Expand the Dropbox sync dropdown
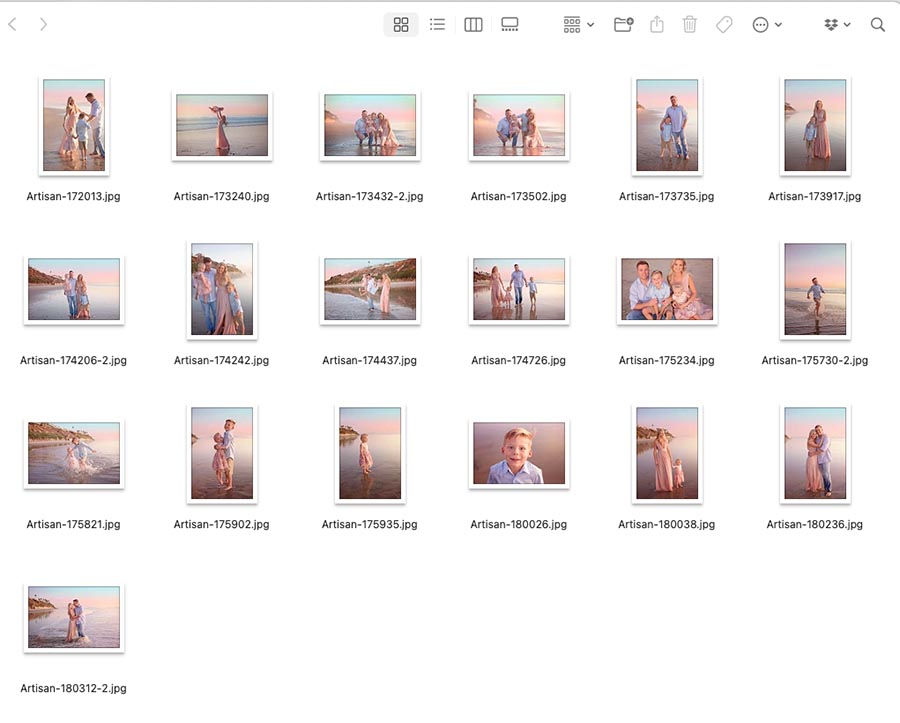Viewport: 900px width, 723px height. [848, 24]
